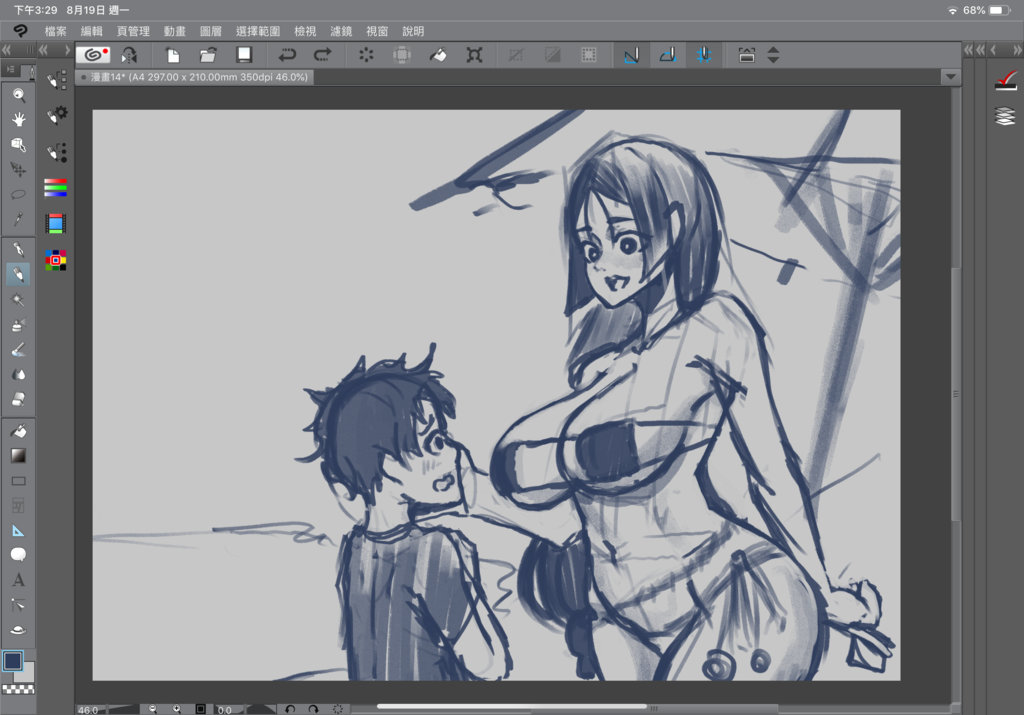Select the Move layer tool
Viewport: 1024px width, 715px height.
click(x=18, y=169)
